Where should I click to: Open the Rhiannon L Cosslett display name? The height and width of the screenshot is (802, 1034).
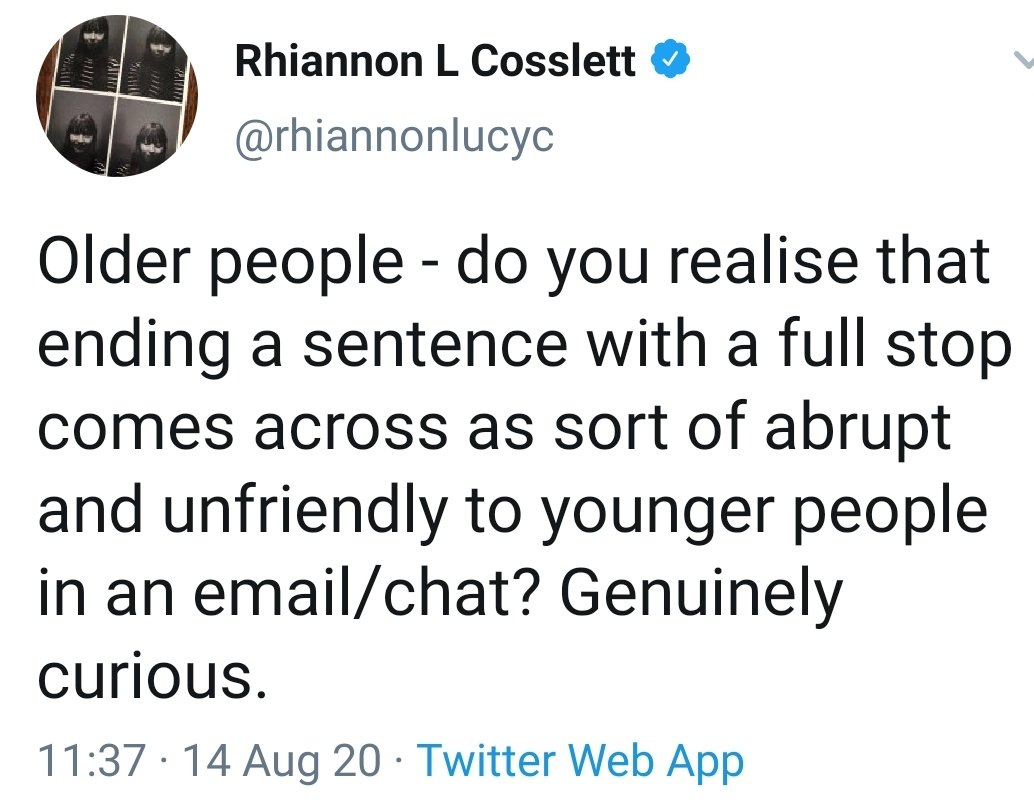(x=435, y=61)
